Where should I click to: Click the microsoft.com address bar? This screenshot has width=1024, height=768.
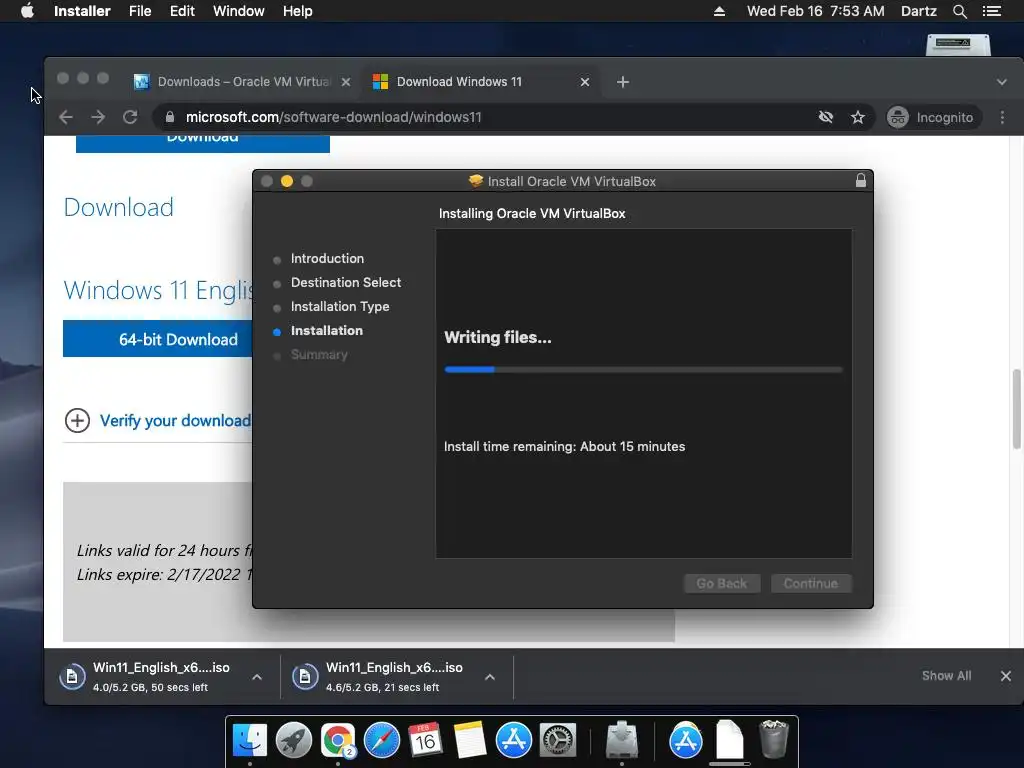[483, 118]
